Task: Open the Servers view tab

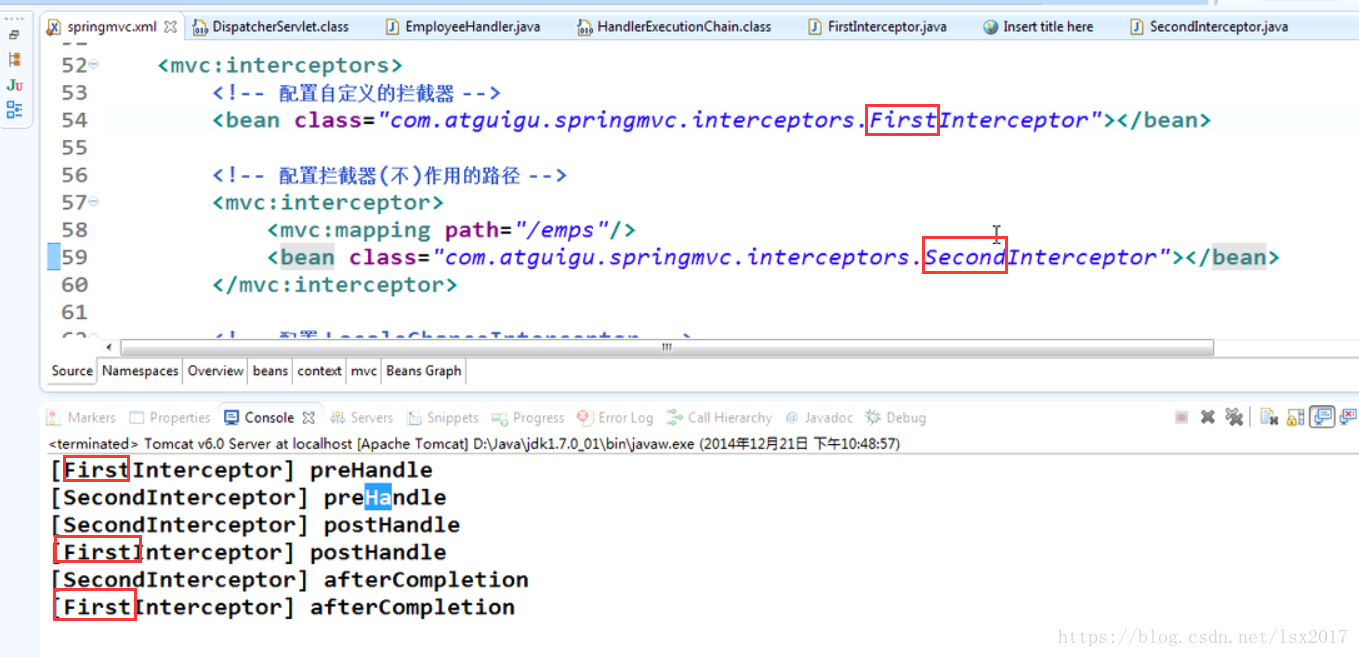Action: (361, 418)
